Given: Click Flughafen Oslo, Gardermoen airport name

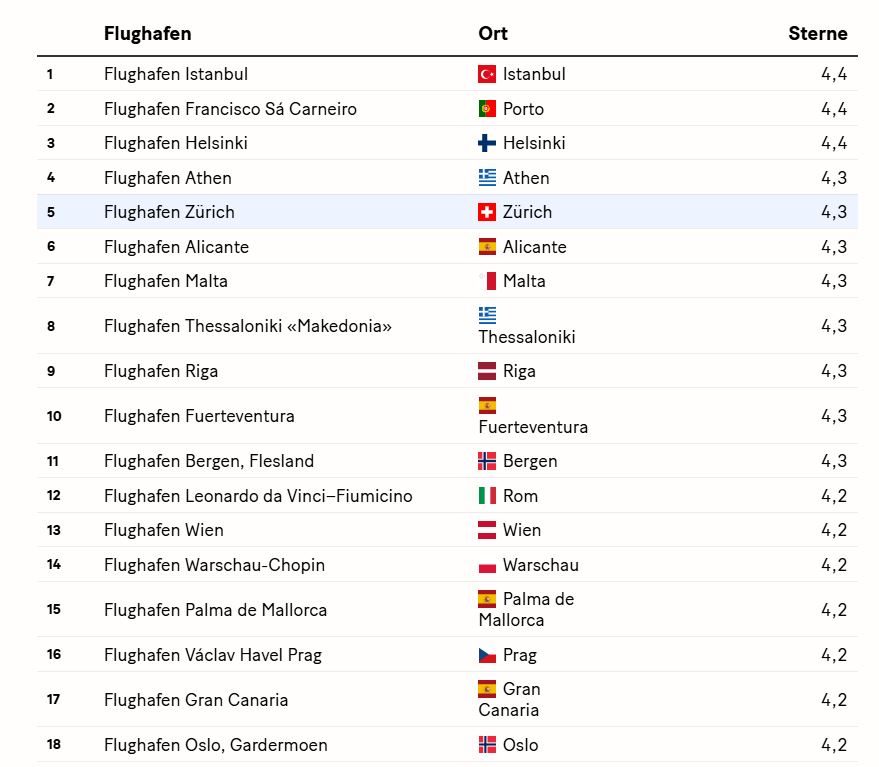Looking at the screenshot, I should tap(215, 745).
